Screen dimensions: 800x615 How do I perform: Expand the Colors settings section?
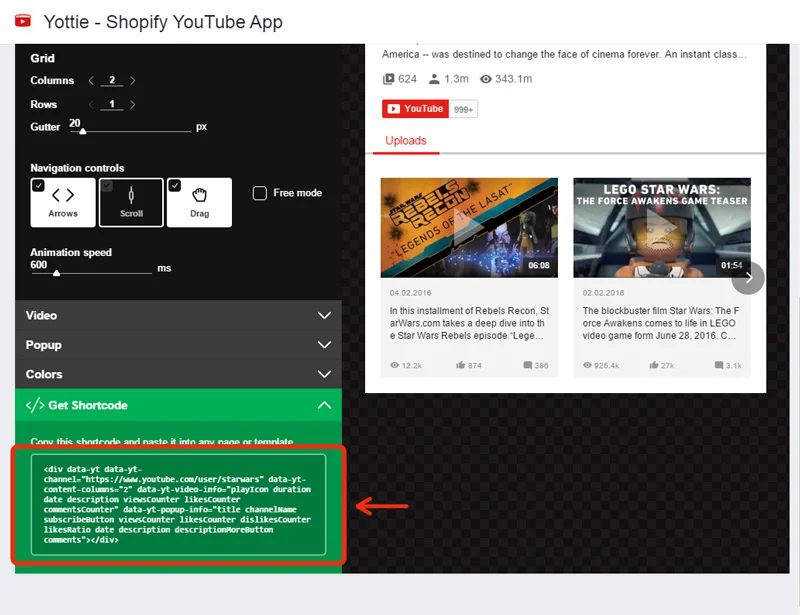coord(178,374)
